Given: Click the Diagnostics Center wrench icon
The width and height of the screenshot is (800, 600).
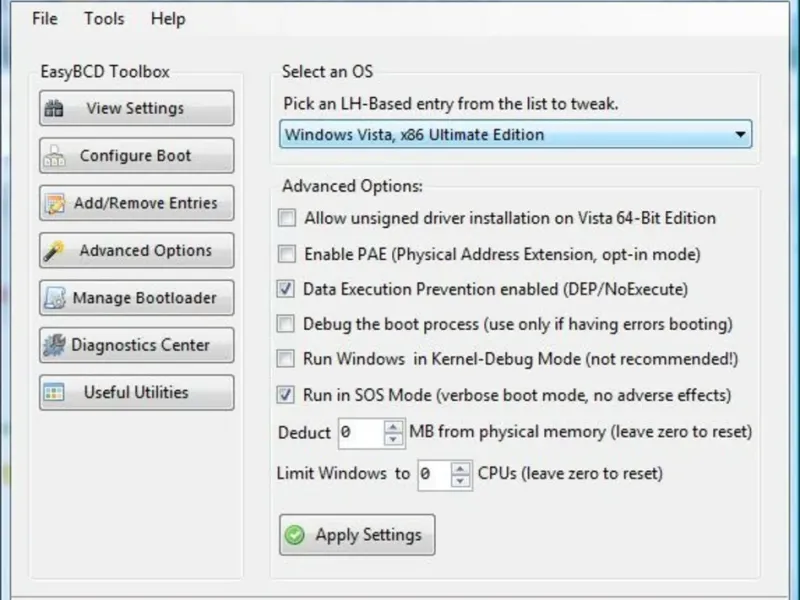Looking at the screenshot, I should [x=55, y=346].
